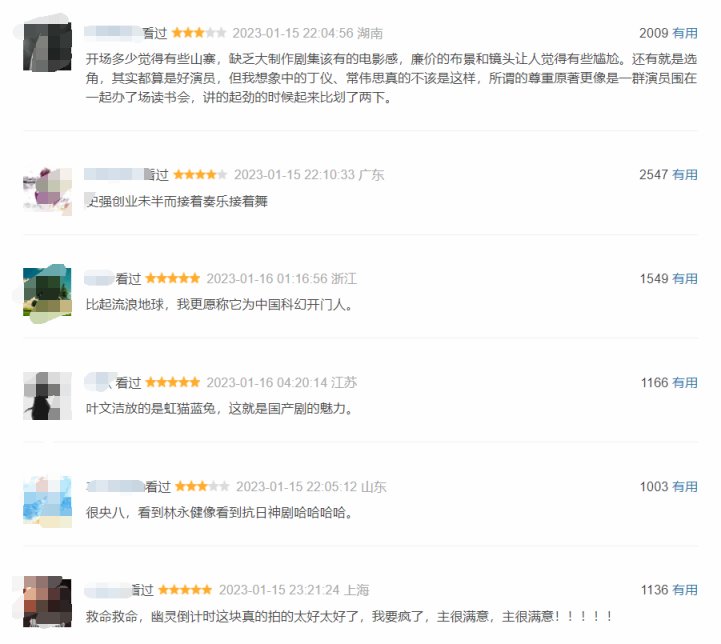Open the avatar of the Guangdong reviewer
Screen dimensions: 721x644
coord(46,189)
